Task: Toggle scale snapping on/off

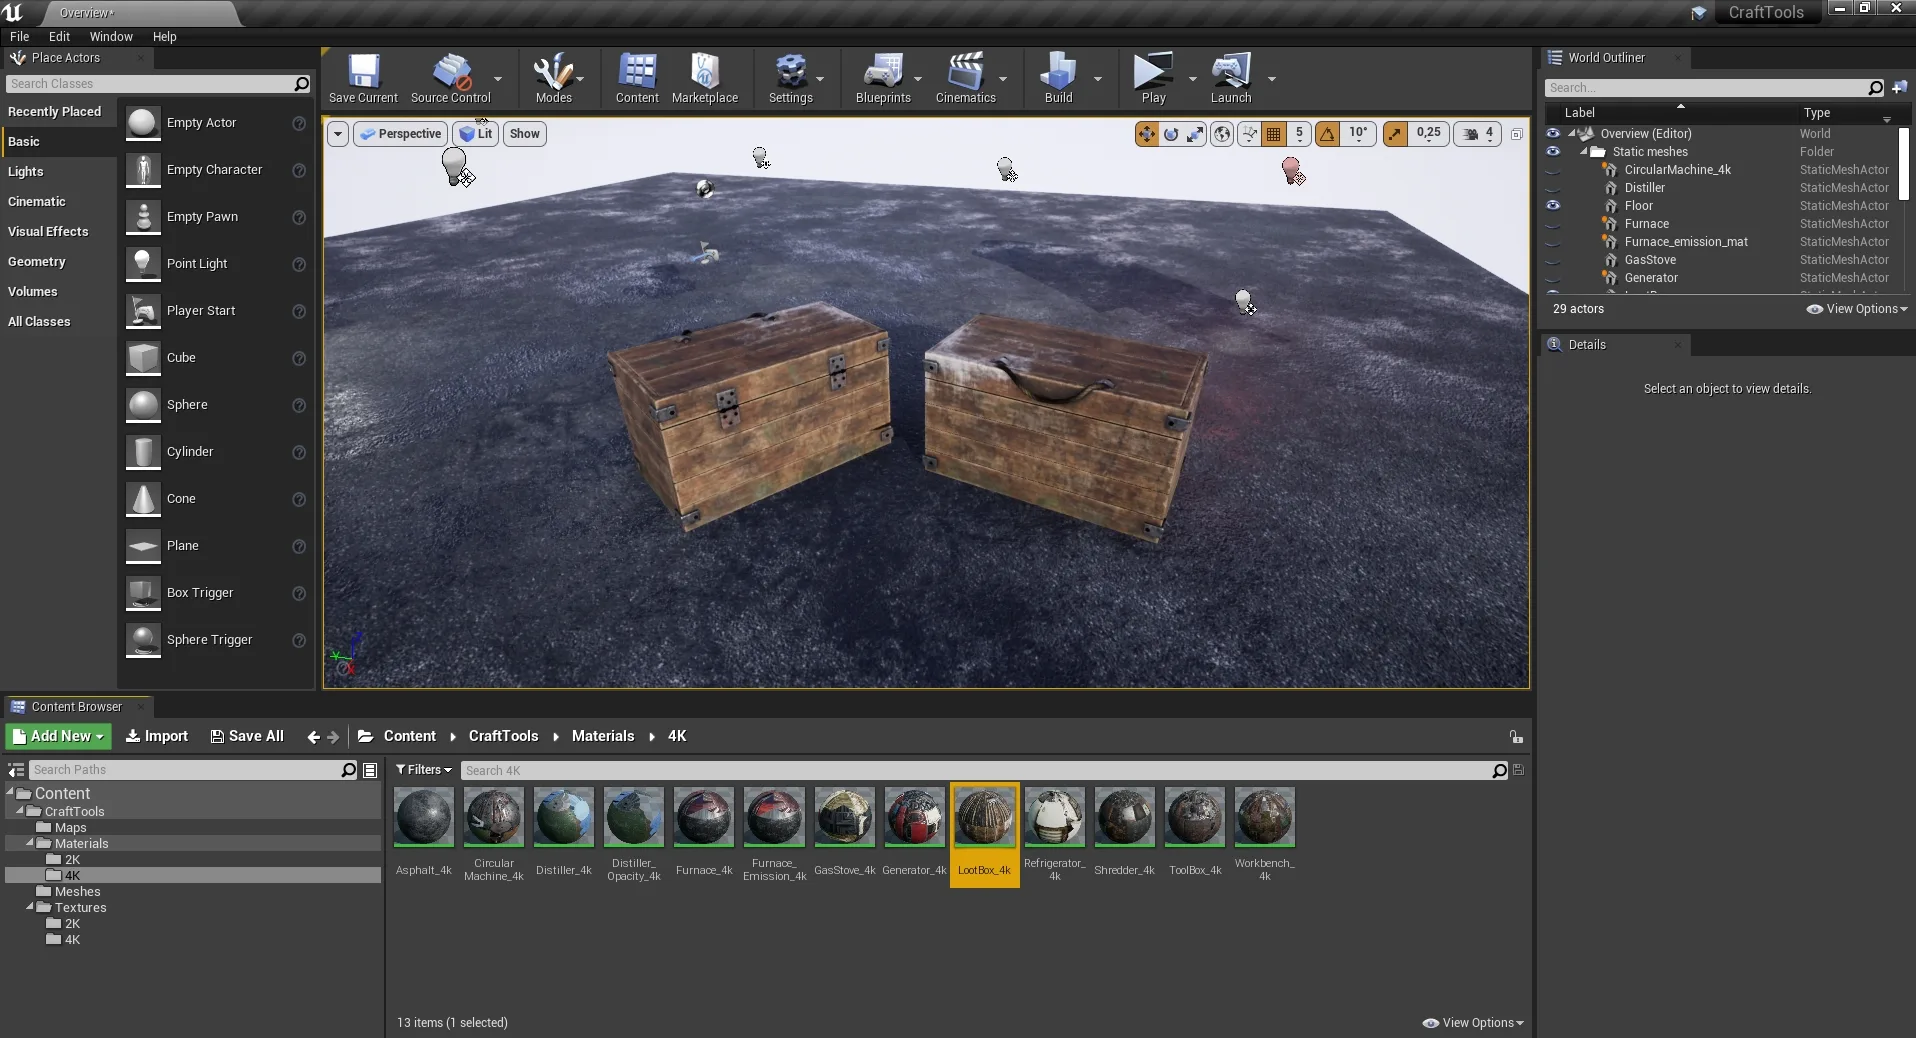Action: [x=1394, y=134]
